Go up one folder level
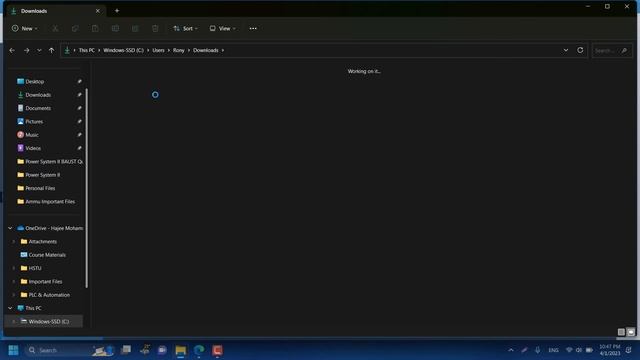 tap(51, 51)
